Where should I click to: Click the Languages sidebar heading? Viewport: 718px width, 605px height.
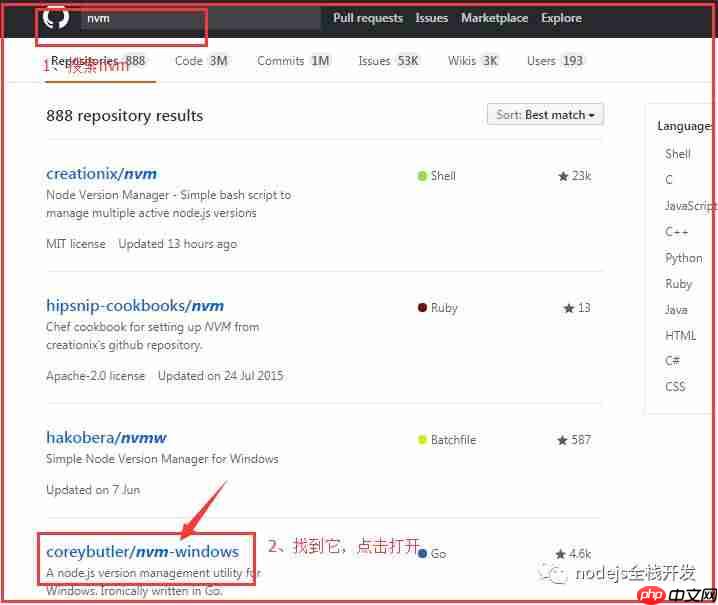coord(684,126)
